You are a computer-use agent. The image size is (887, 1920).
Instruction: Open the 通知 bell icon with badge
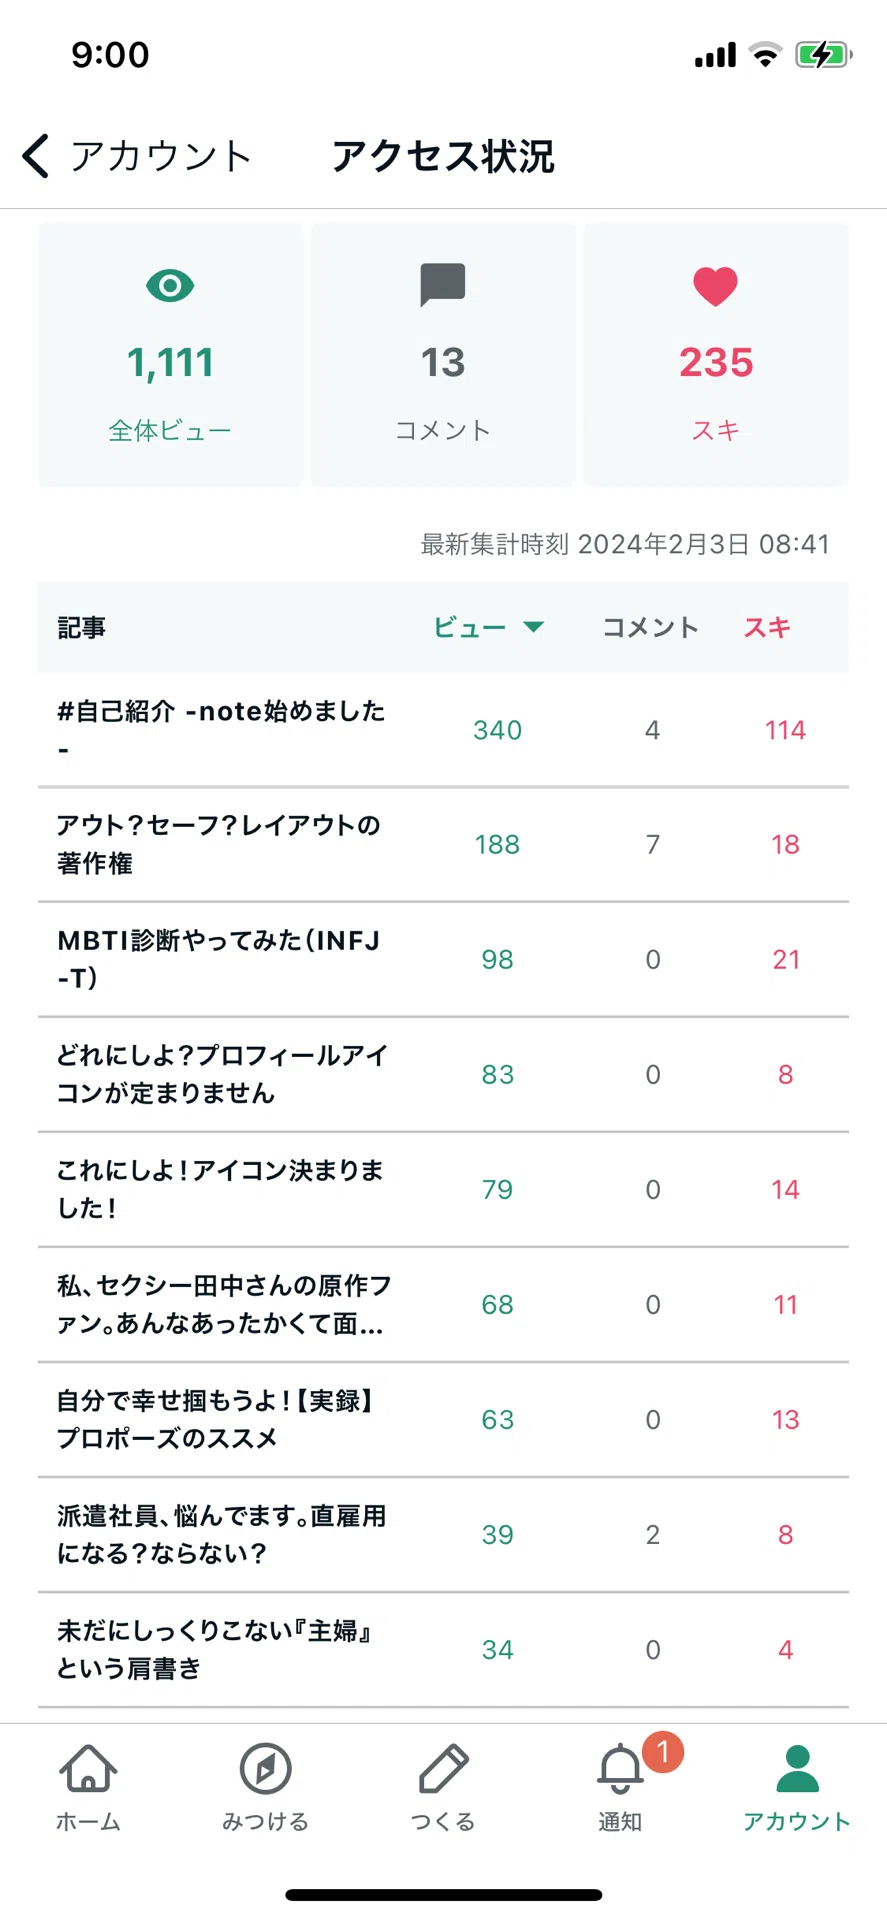pyautogui.click(x=621, y=1768)
